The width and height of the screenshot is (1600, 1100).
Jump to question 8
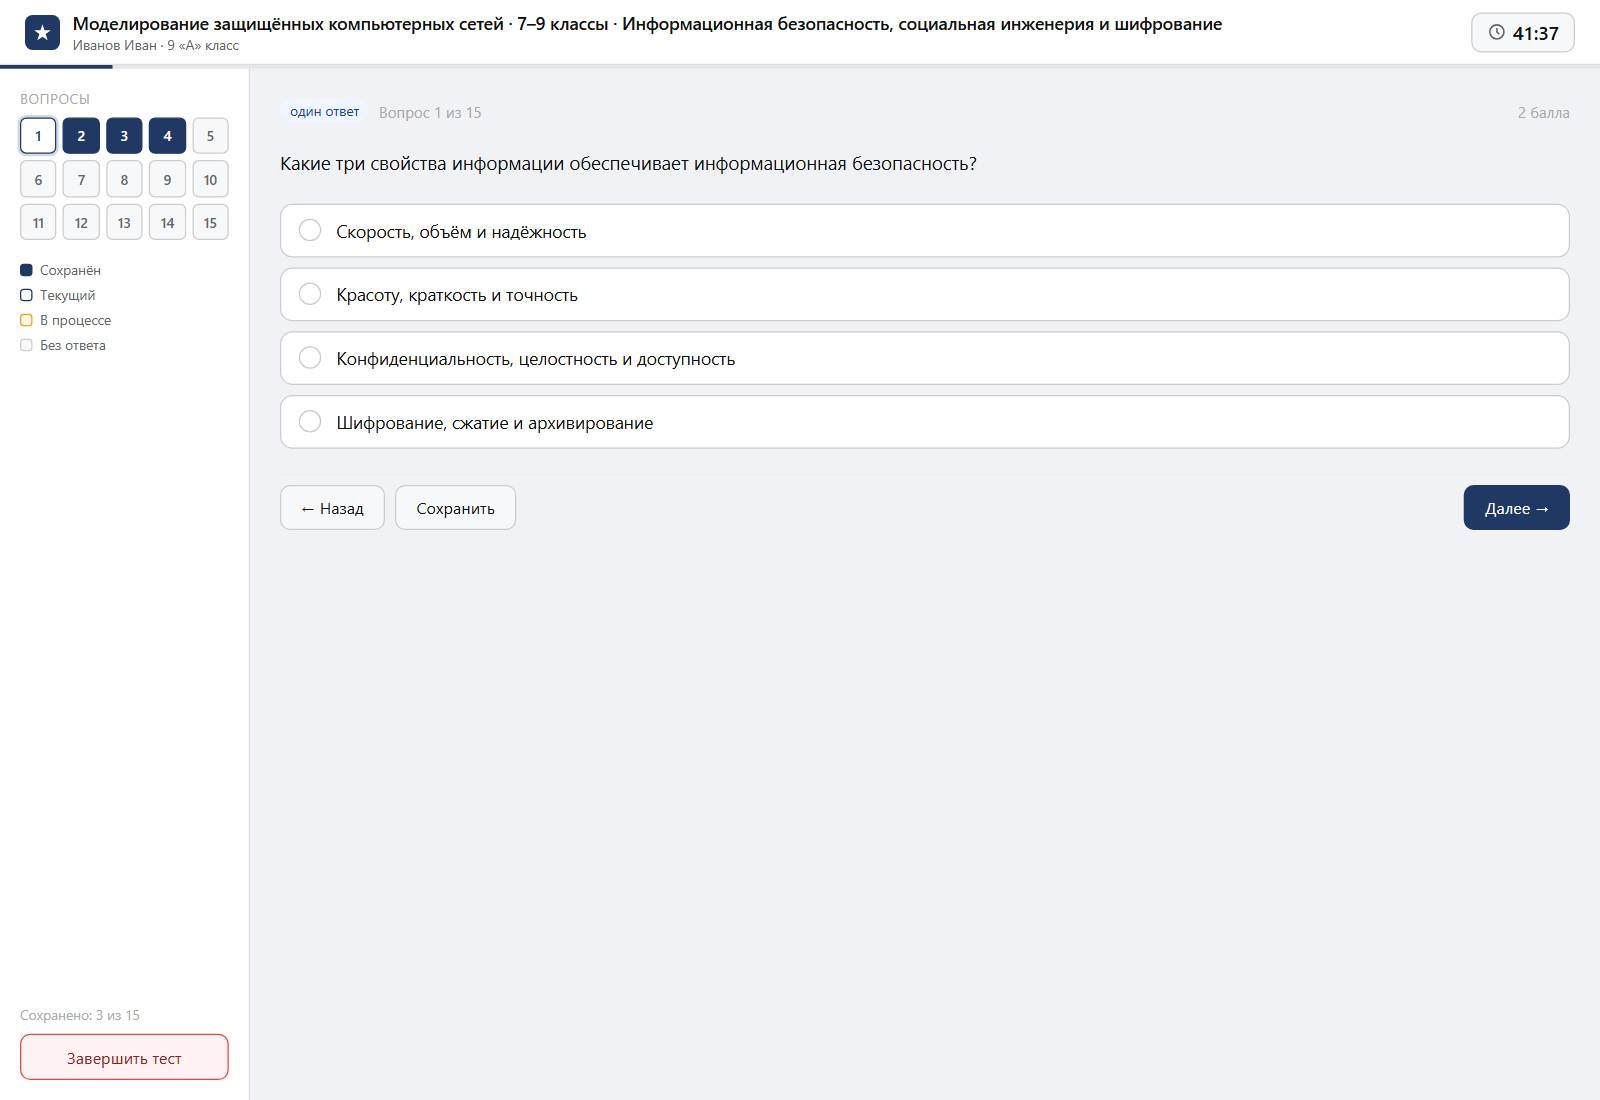point(124,180)
